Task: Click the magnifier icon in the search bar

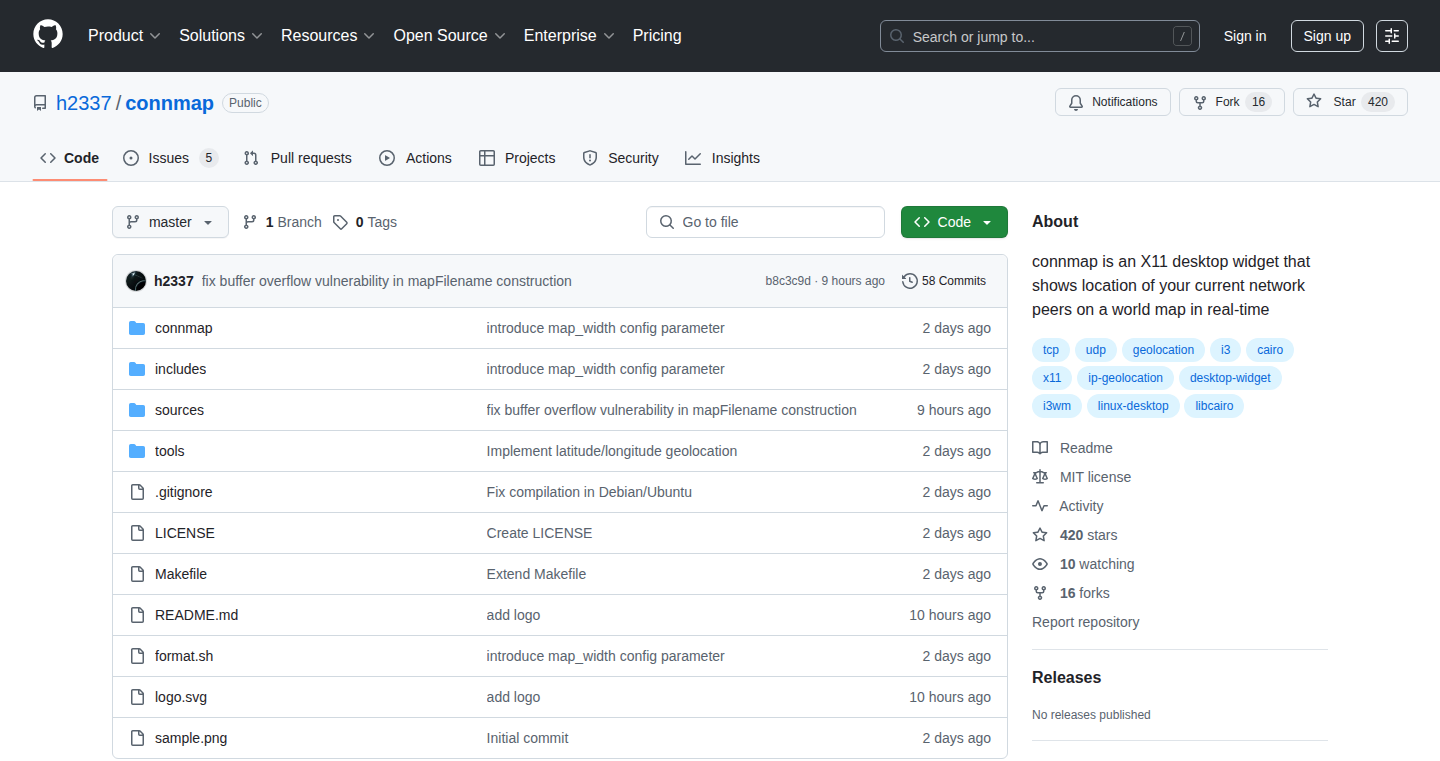Action: (897, 37)
